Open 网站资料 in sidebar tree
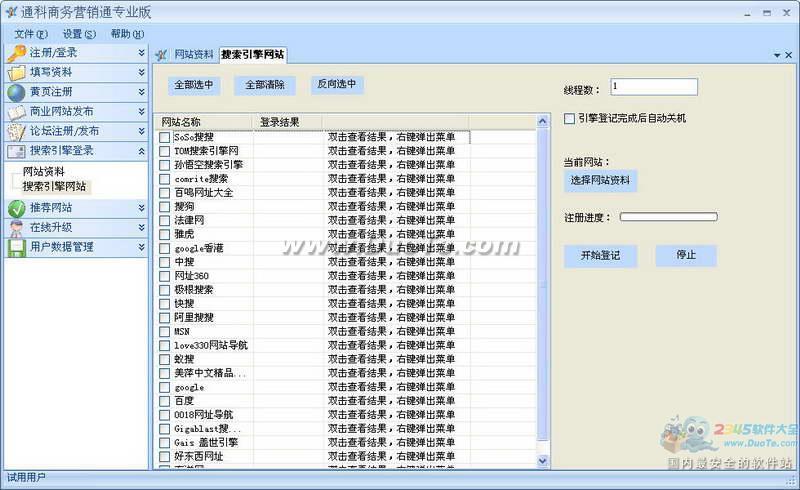 tap(43, 172)
